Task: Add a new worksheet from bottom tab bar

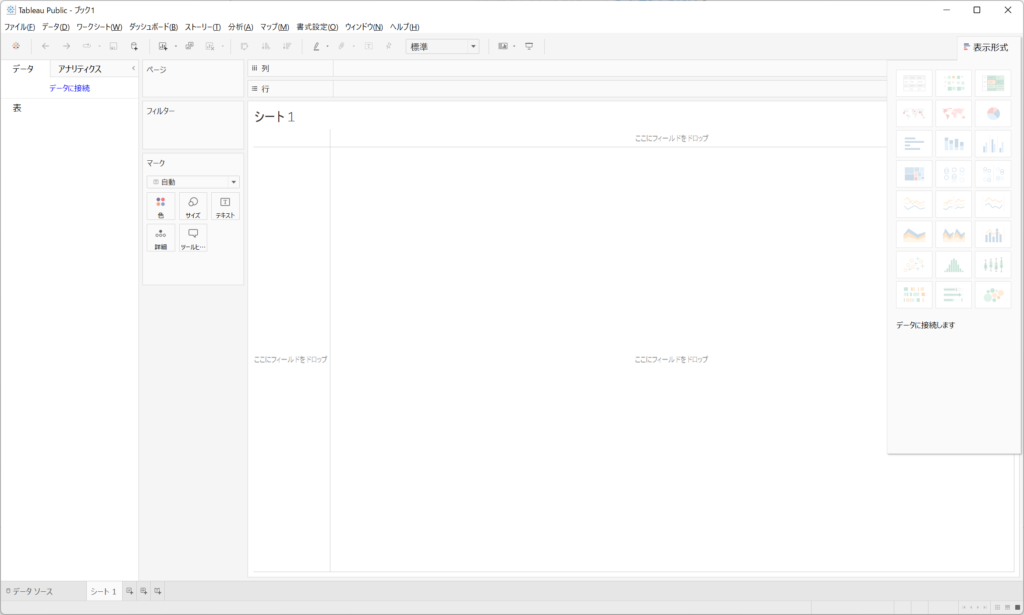Action: pyautogui.click(x=129, y=591)
